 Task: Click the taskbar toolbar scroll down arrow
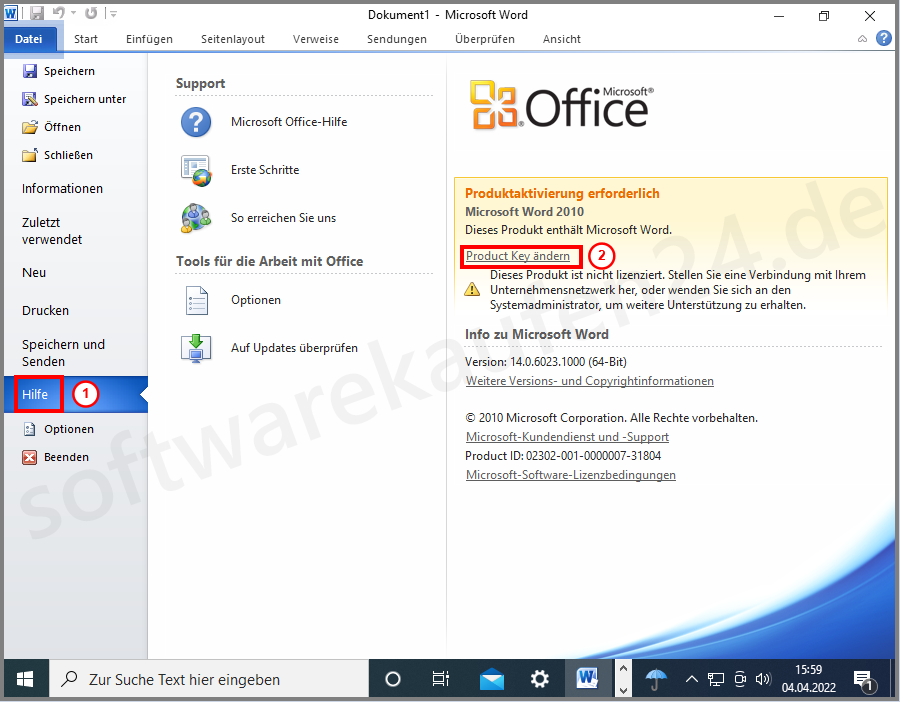click(x=623, y=690)
